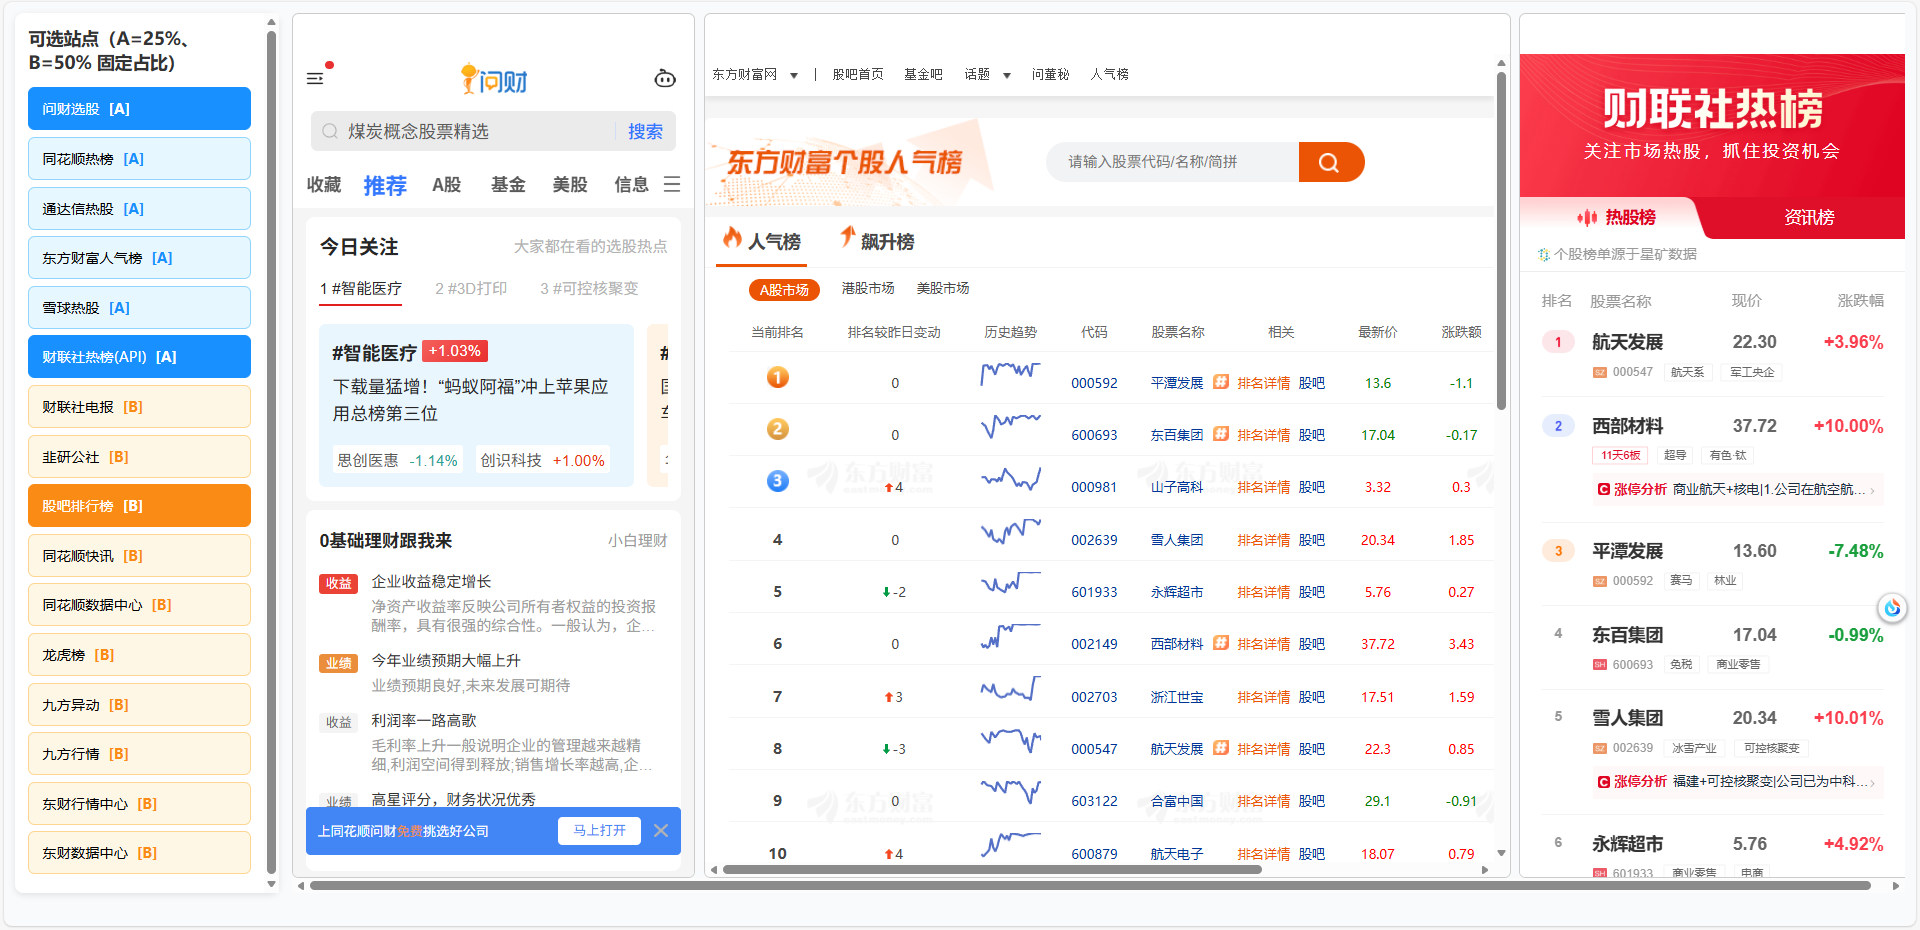Click the trend chart for stock 000981
The width and height of the screenshot is (1920, 930).
tap(1010, 480)
